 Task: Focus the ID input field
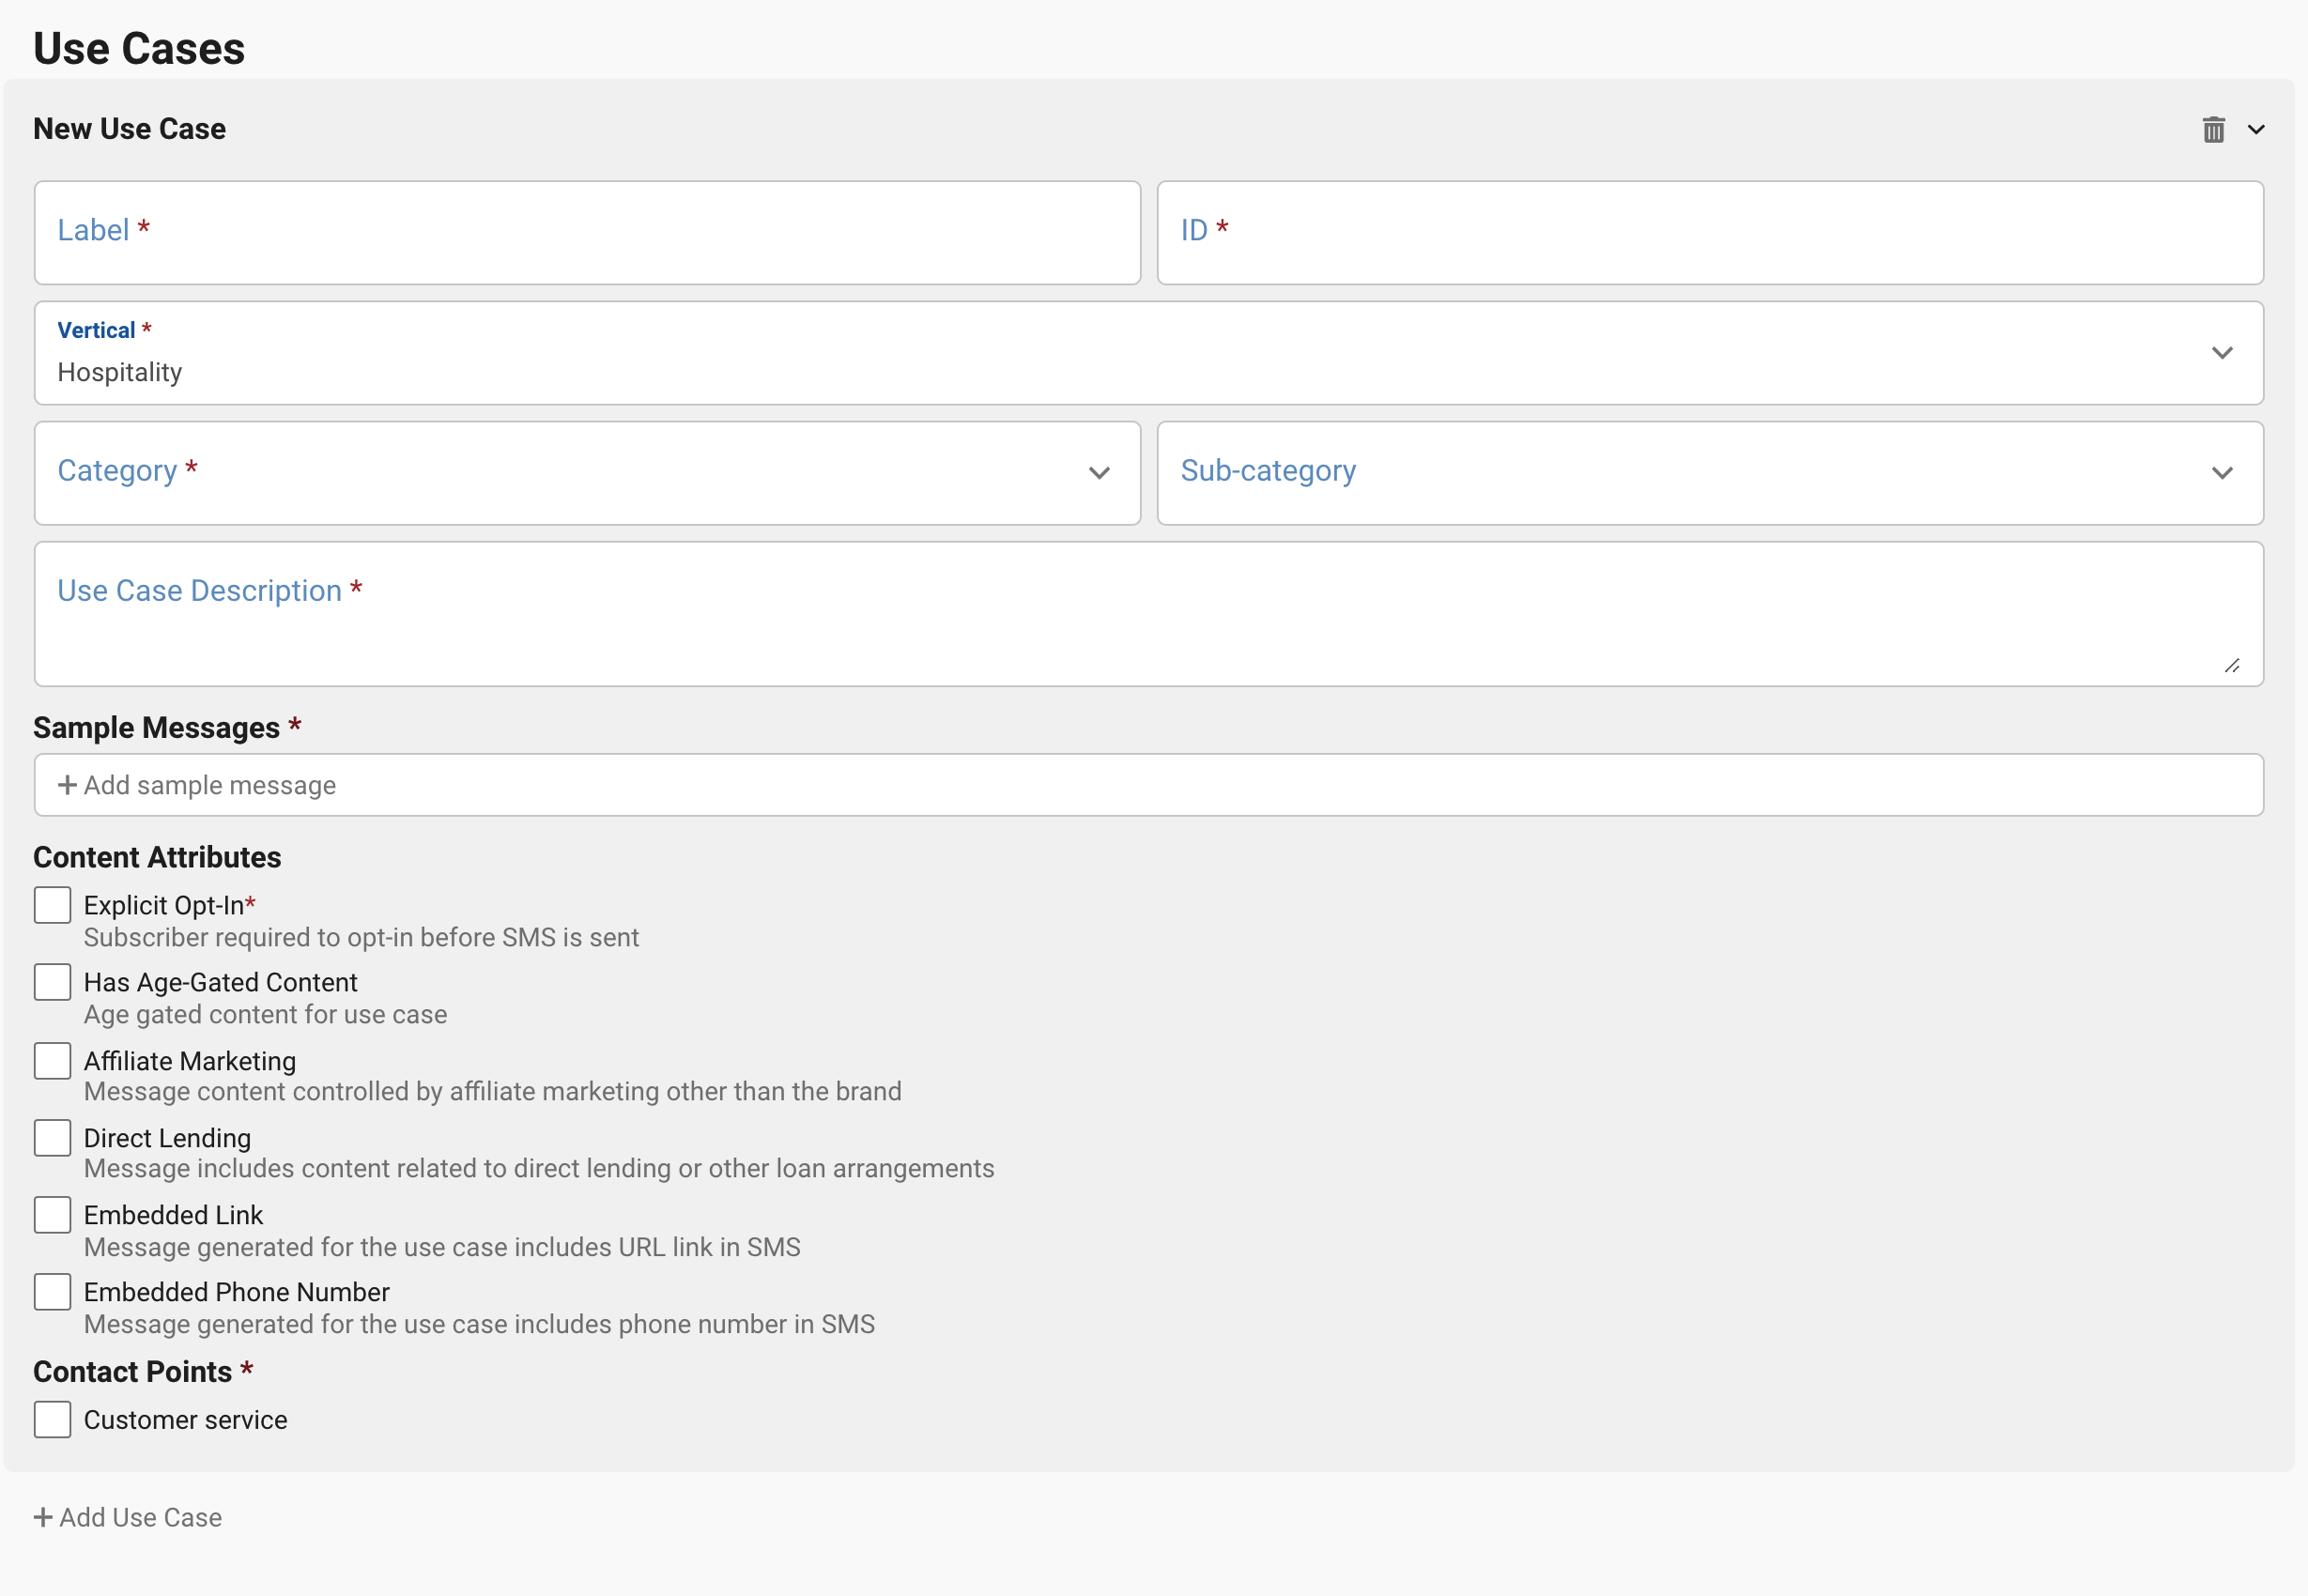click(x=1709, y=232)
